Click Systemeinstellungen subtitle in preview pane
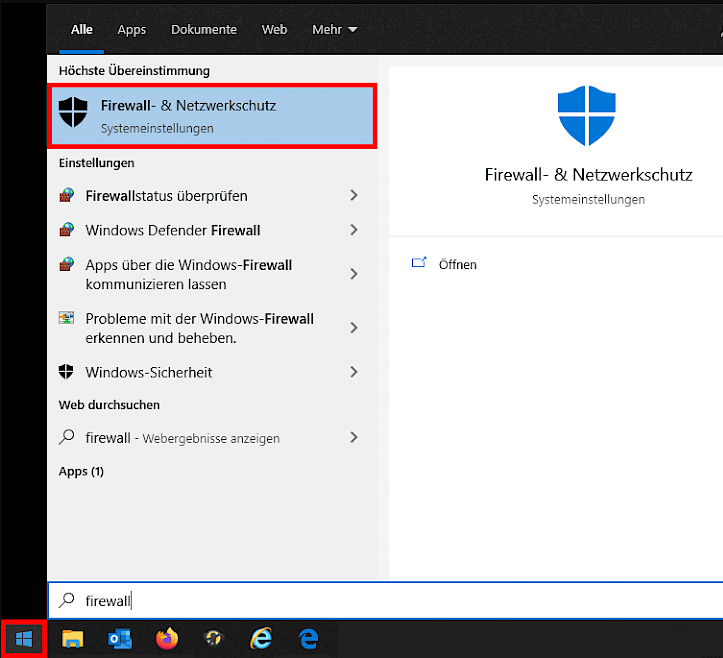 588,200
